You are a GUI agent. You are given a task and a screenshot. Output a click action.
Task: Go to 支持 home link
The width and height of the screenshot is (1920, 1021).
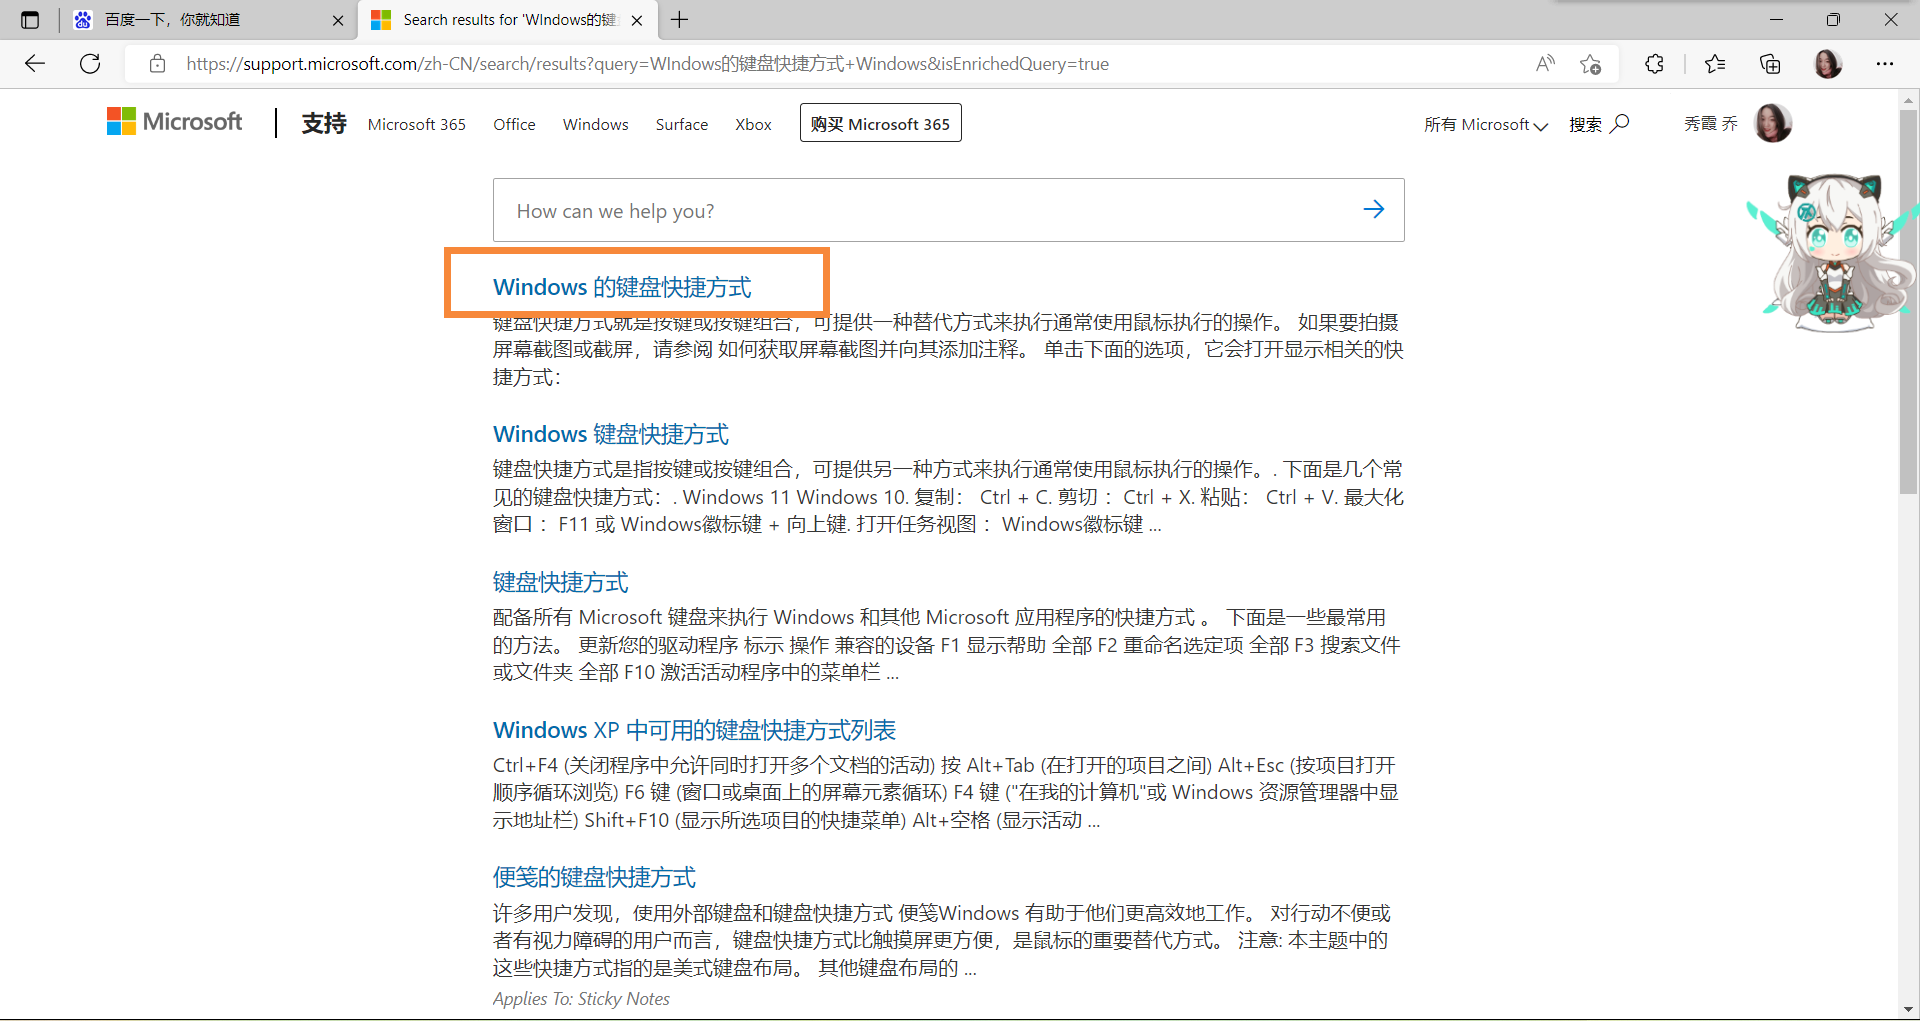(x=324, y=123)
